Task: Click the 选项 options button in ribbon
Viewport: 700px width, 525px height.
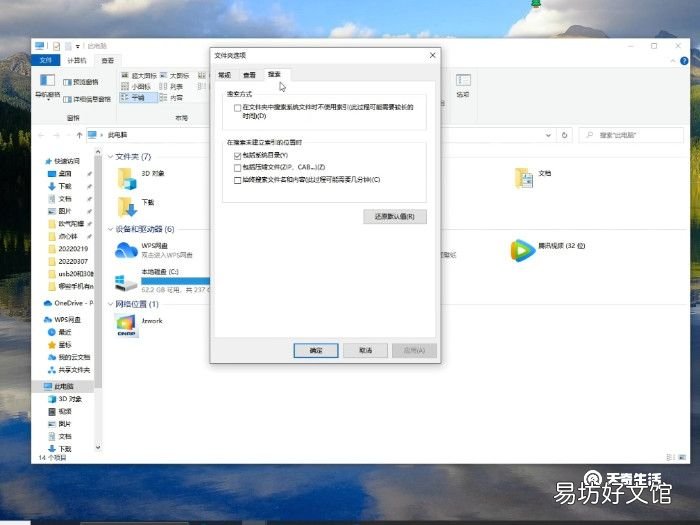Action: (x=462, y=86)
